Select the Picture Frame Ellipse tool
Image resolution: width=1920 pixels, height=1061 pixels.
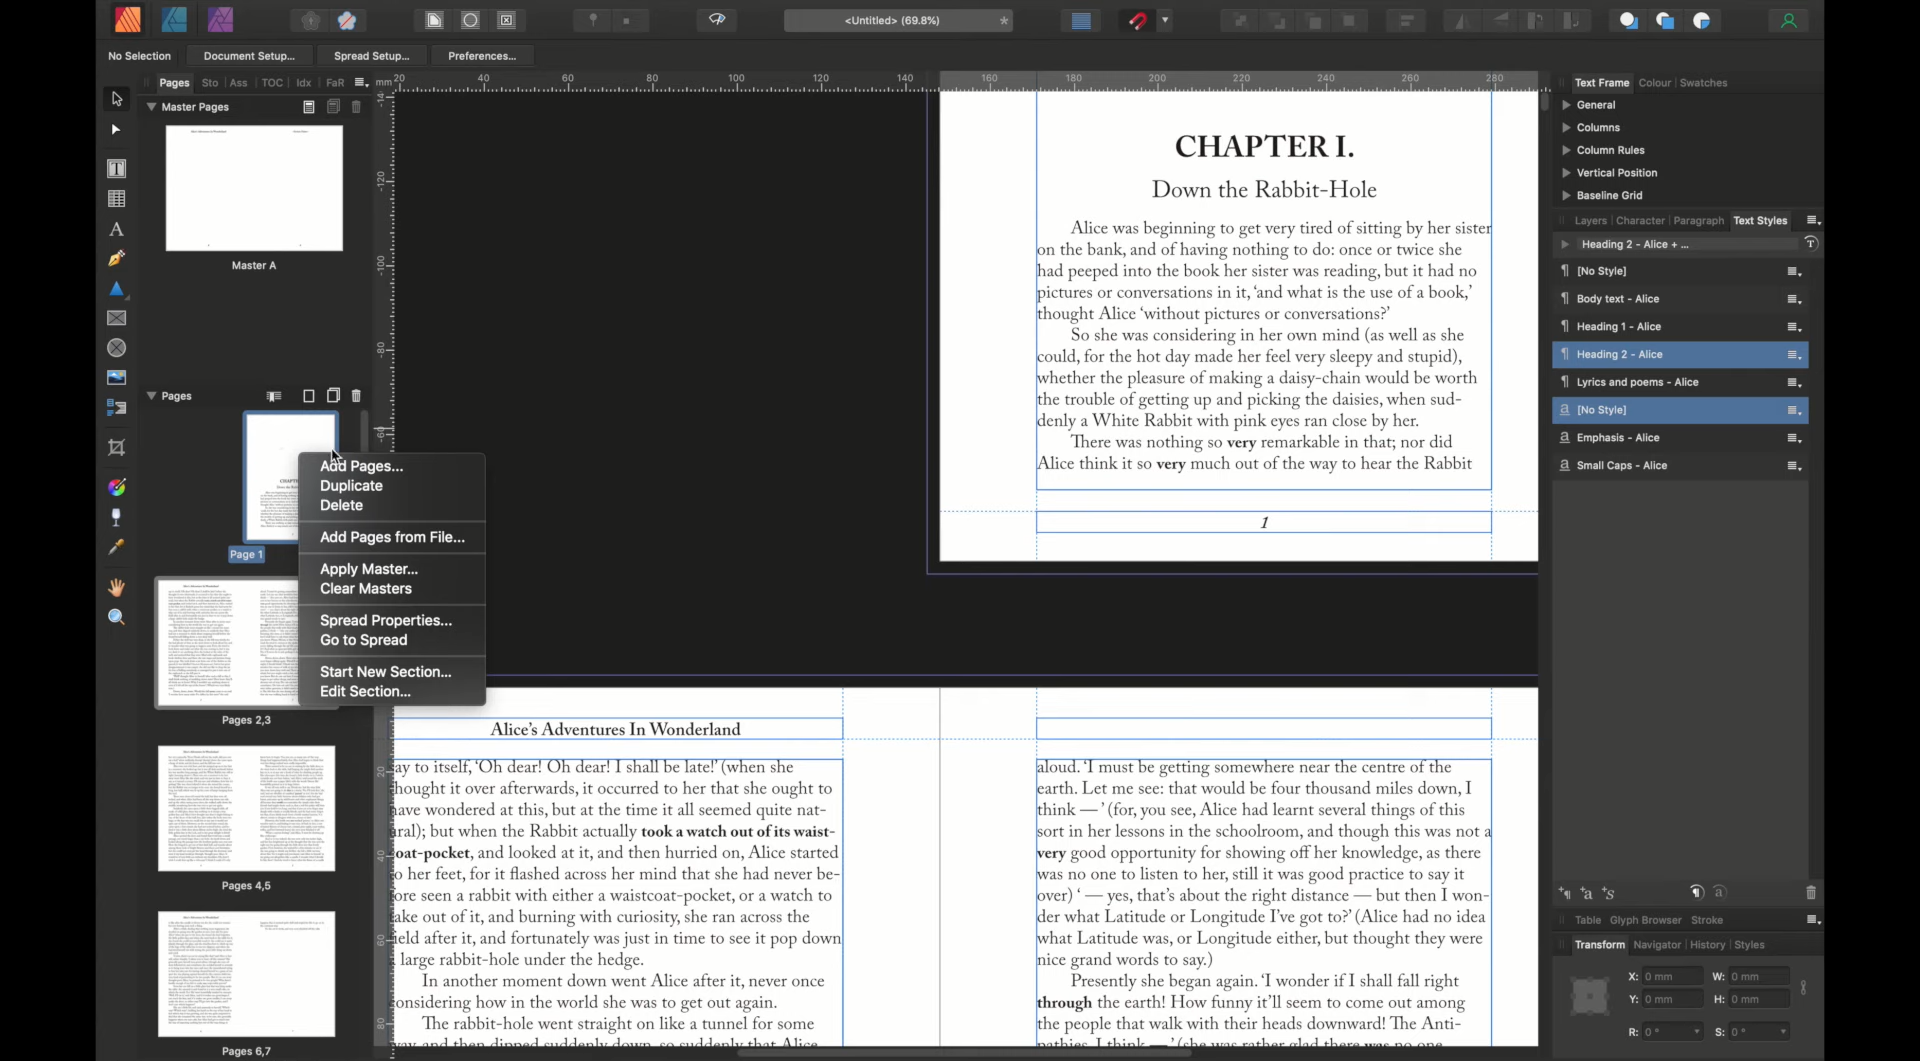click(x=117, y=348)
